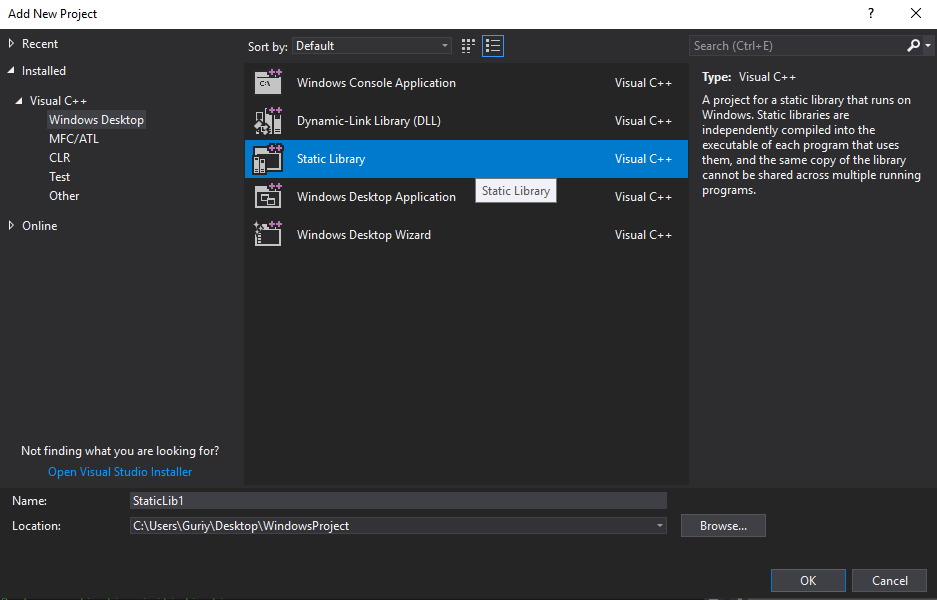
Task: Click the Static Library template icon
Action: (268, 159)
